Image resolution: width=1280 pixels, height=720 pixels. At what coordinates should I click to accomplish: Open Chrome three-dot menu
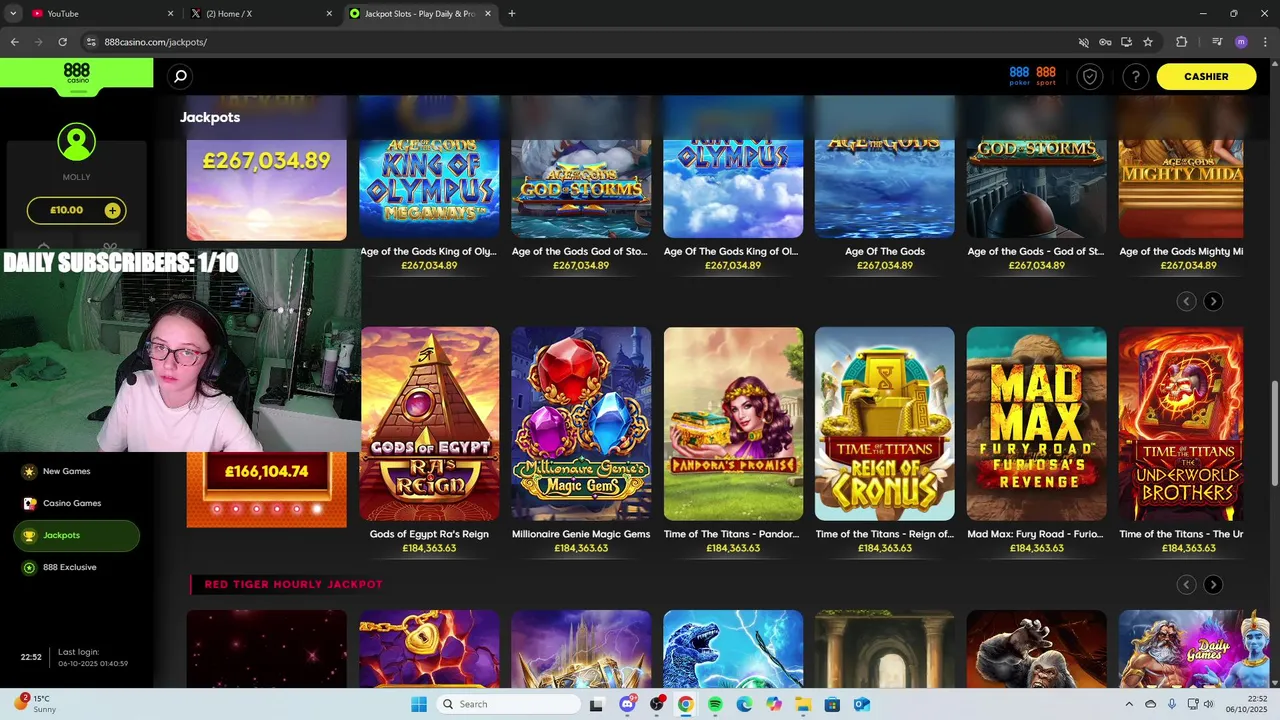[x=1264, y=42]
